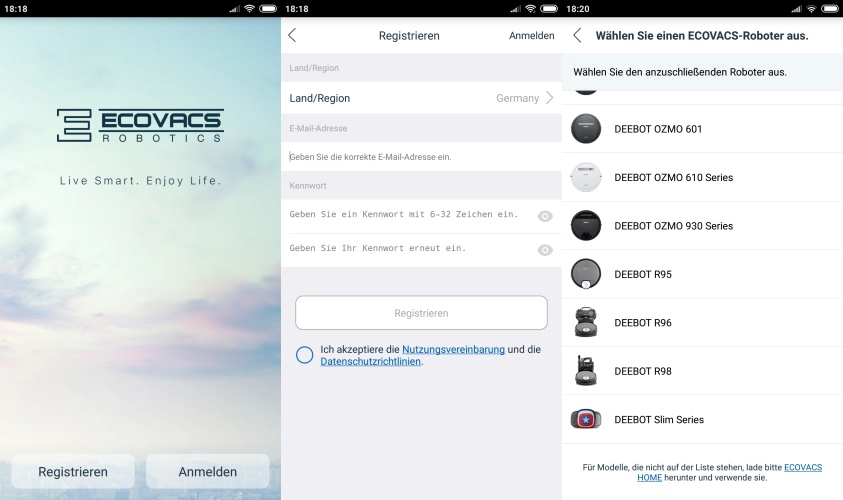
Task: Open Anmelden link in registration header
Action: point(531,35)
